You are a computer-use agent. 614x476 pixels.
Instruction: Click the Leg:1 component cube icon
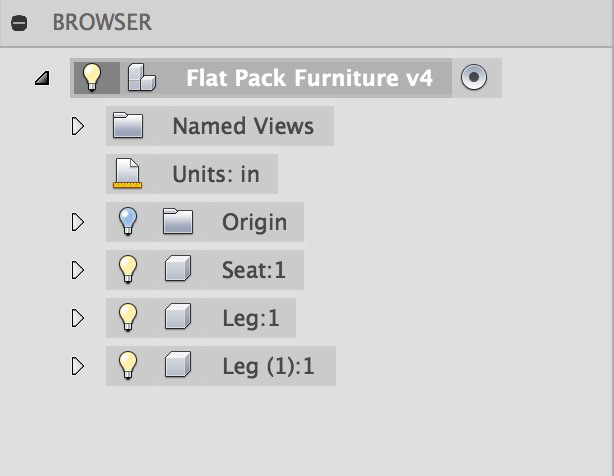[178, 316]
